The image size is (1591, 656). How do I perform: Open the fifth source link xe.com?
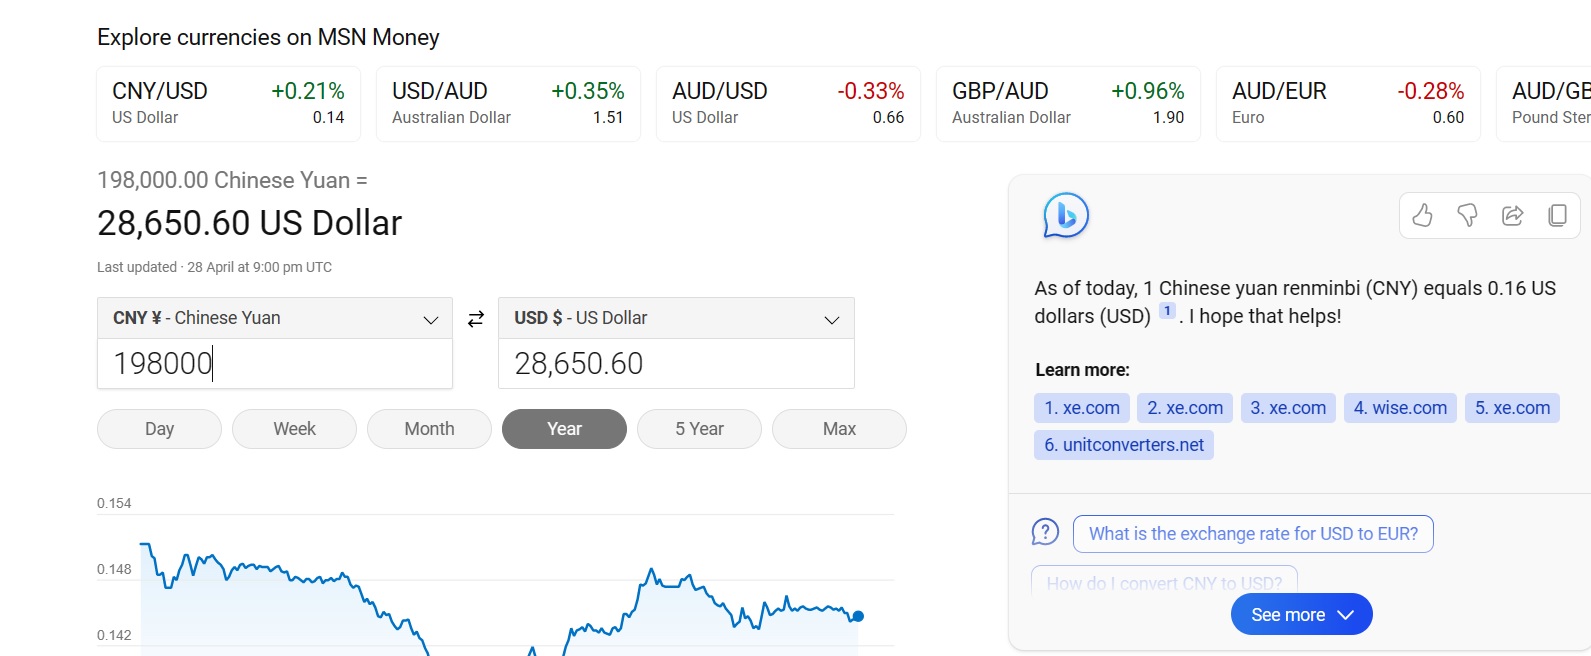[x=1512, y=408]
